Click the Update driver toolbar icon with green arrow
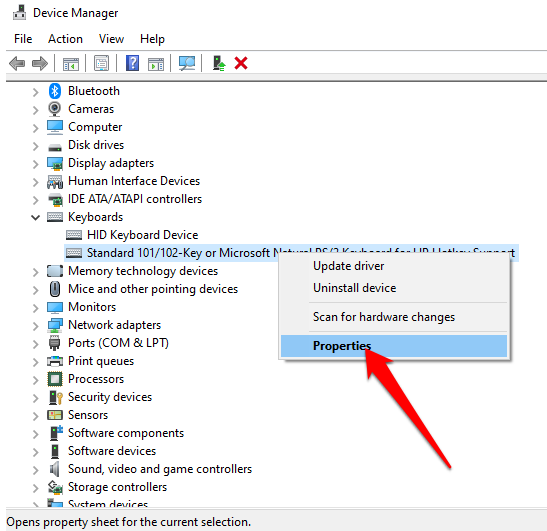The height and width of the screenshot is (531, 547). click(219, 63)
